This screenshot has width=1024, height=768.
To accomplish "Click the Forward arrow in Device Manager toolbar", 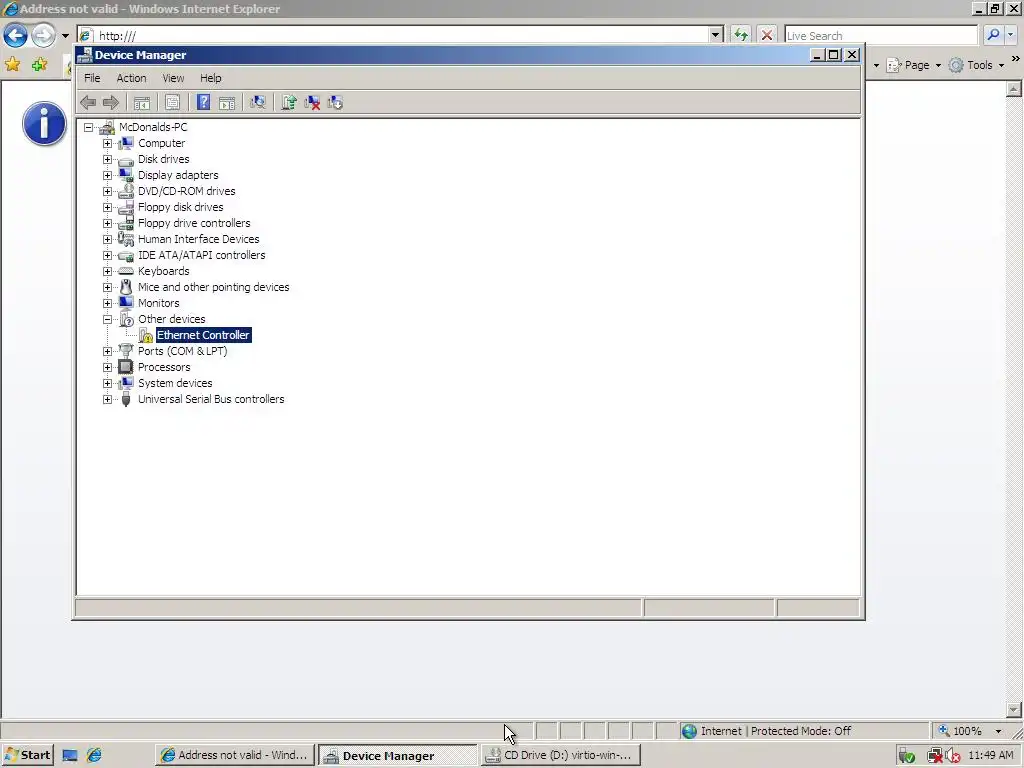I will 111,103.
